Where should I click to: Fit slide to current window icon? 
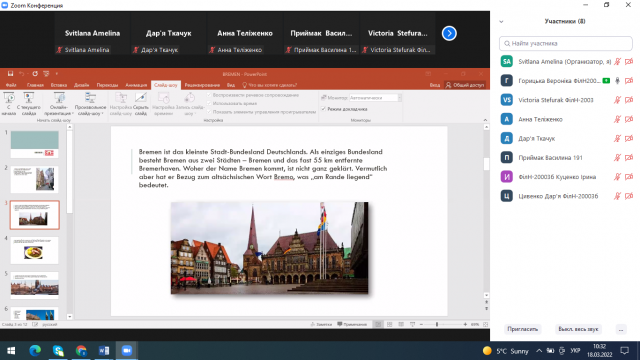click(x=485, y=324)
